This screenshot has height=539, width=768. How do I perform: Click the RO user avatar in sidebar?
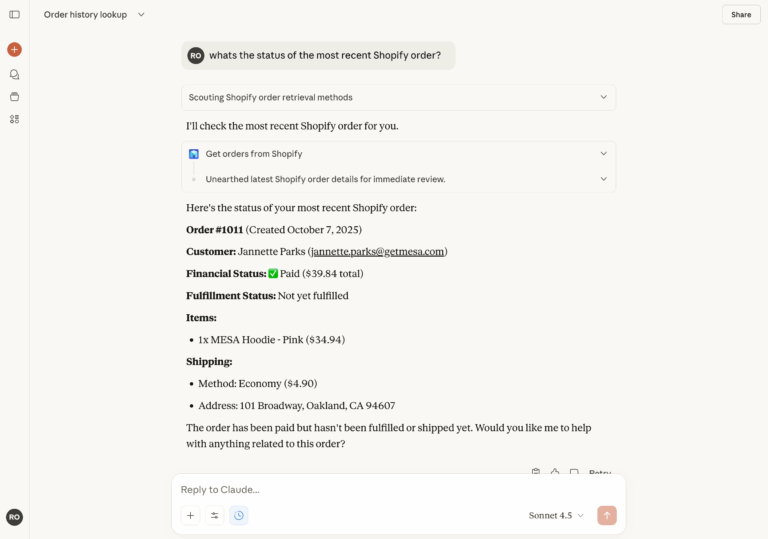pyautogui.click(x=14, y=517)
